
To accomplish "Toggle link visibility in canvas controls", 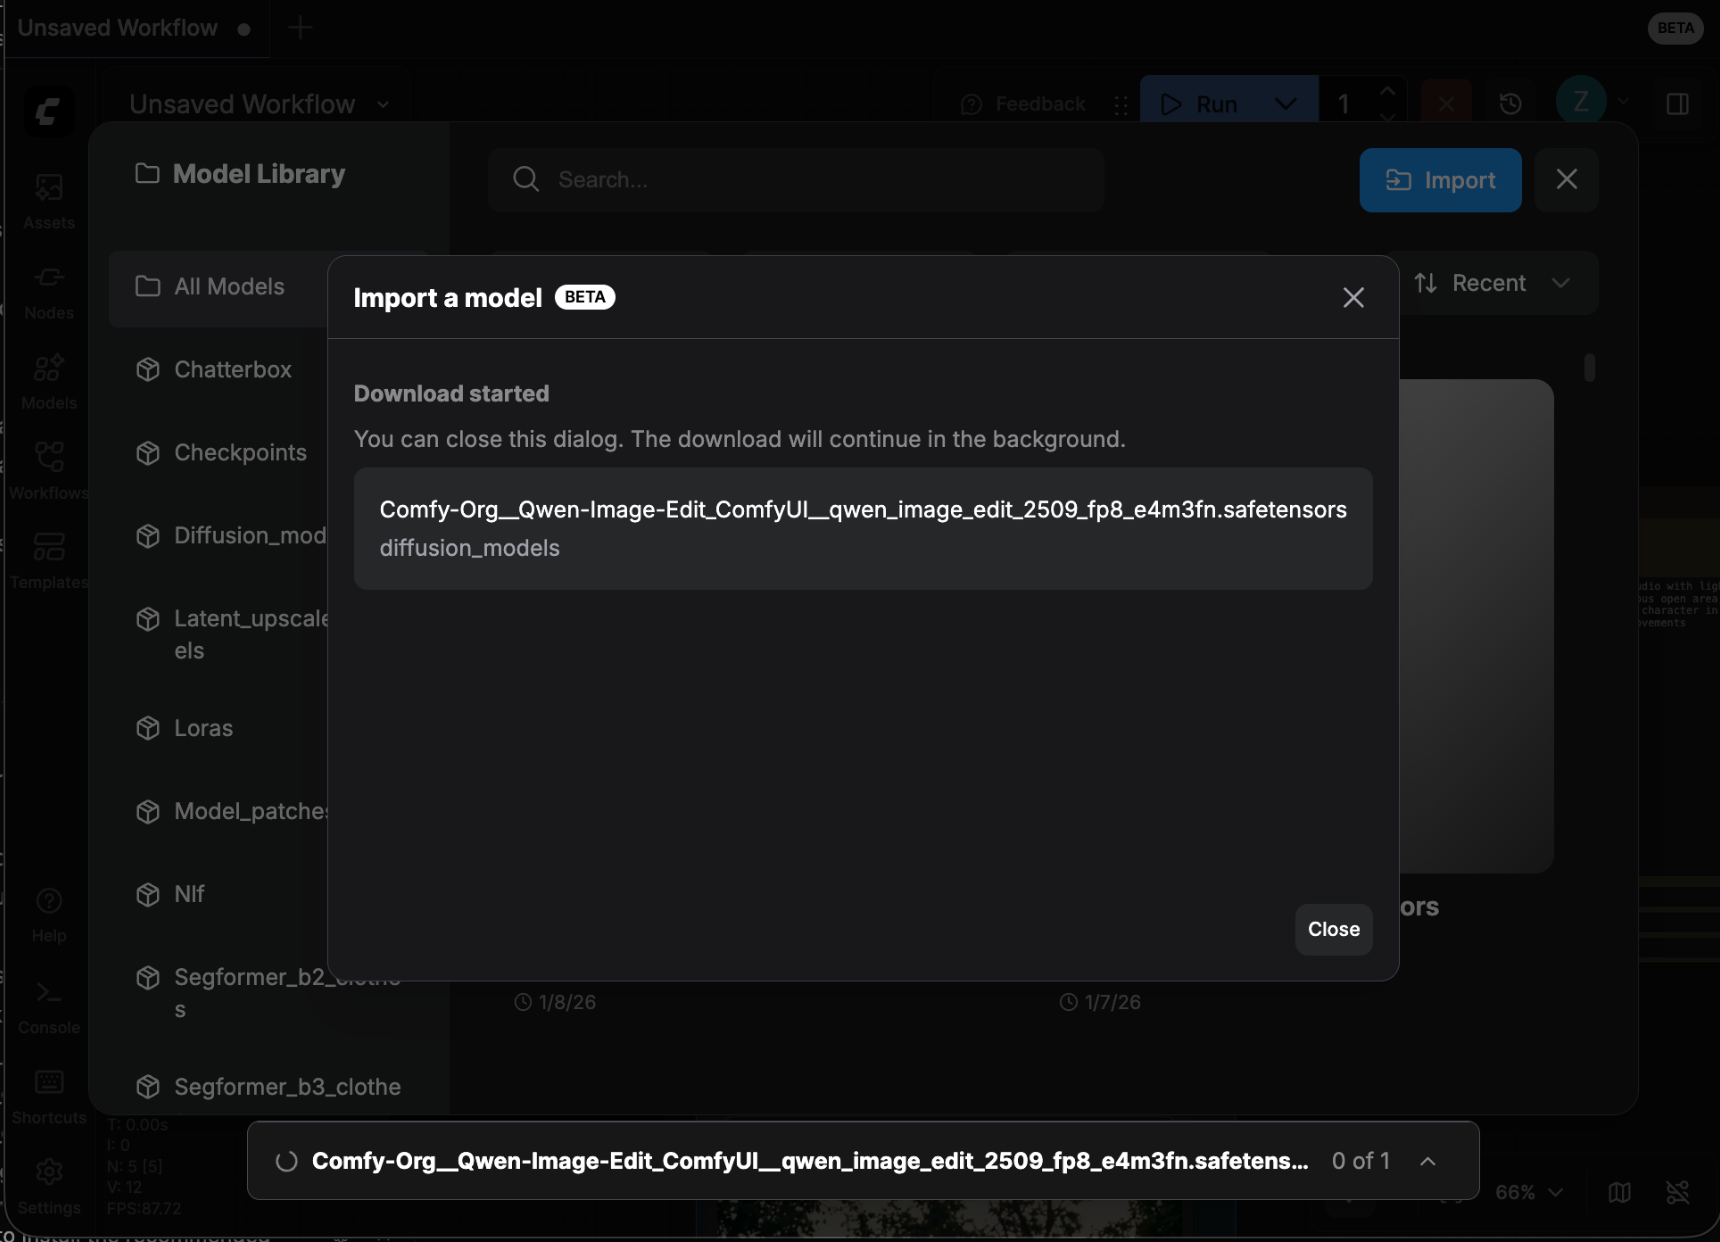I will pos(1680,1192).
